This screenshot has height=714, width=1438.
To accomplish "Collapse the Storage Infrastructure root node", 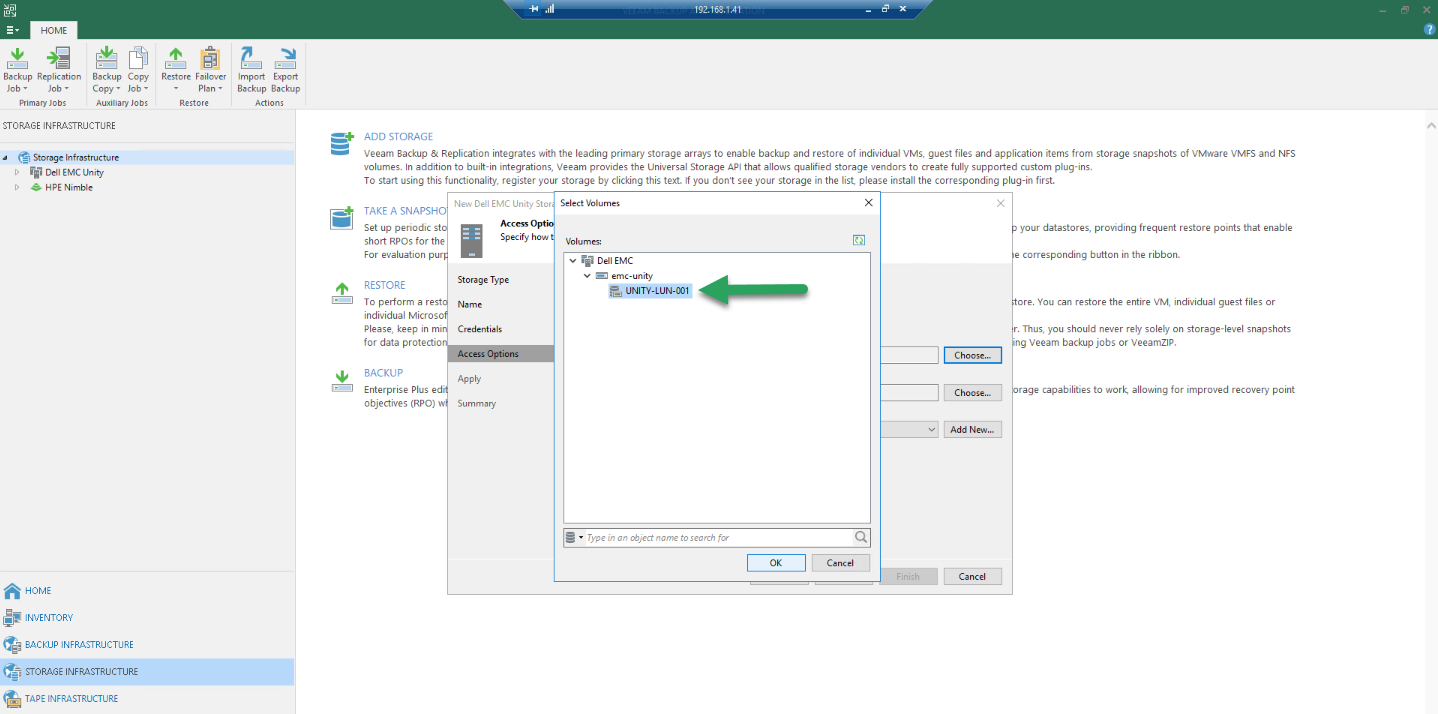I will (5, 157).
